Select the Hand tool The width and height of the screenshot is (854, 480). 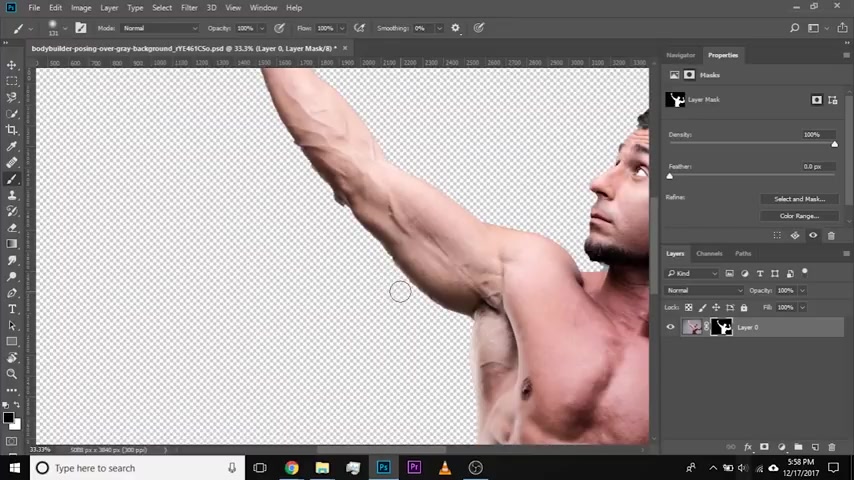tap(11, 358)
